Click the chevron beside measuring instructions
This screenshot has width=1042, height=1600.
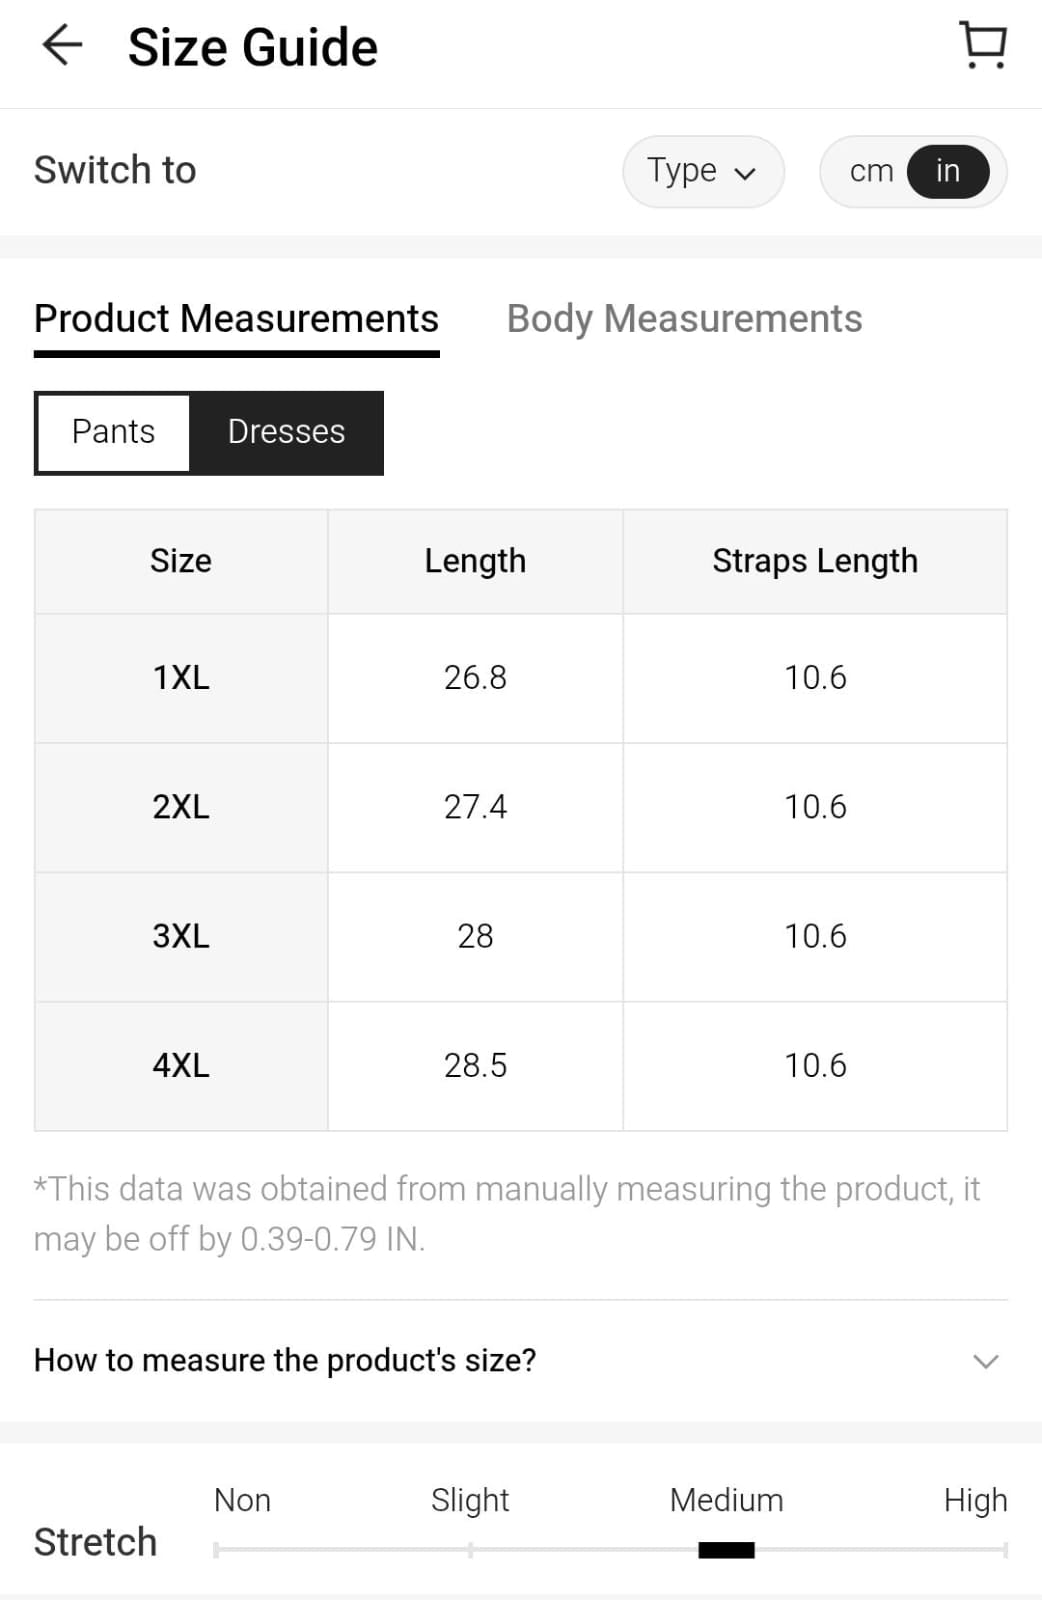pos(986,1361)
